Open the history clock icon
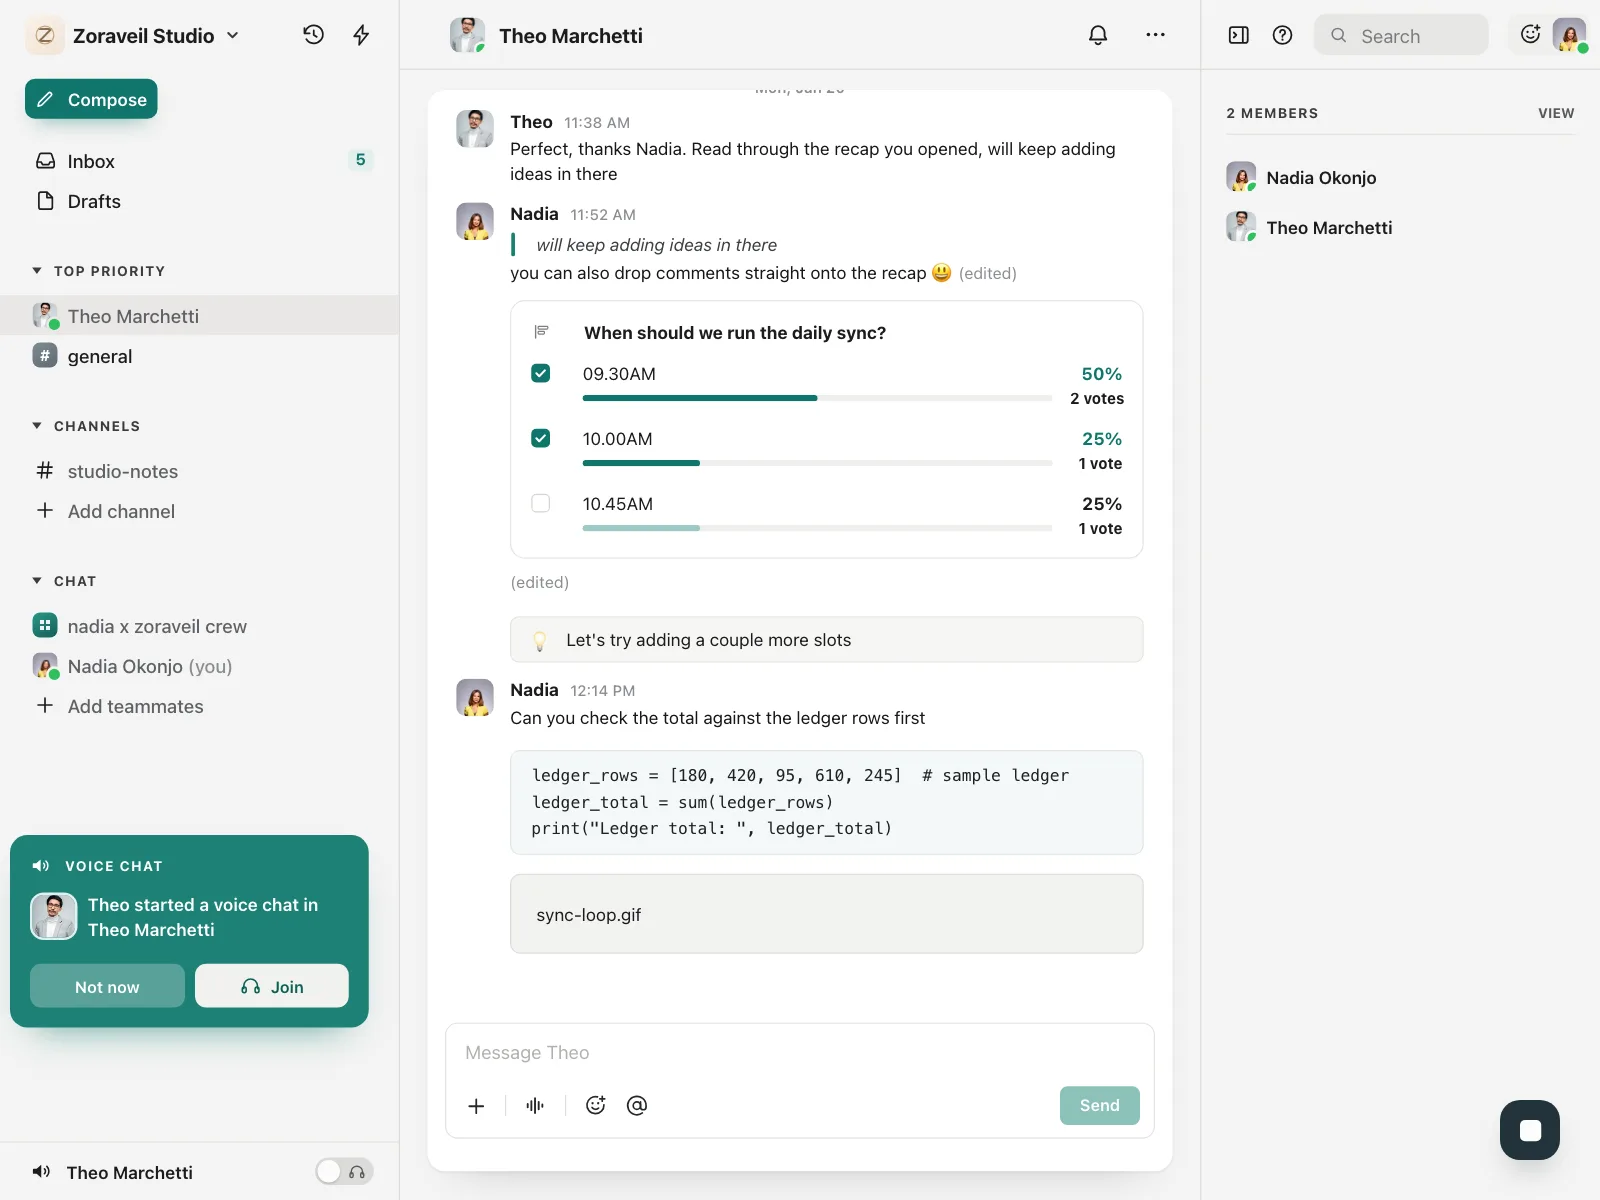 [x=313, y=35]
